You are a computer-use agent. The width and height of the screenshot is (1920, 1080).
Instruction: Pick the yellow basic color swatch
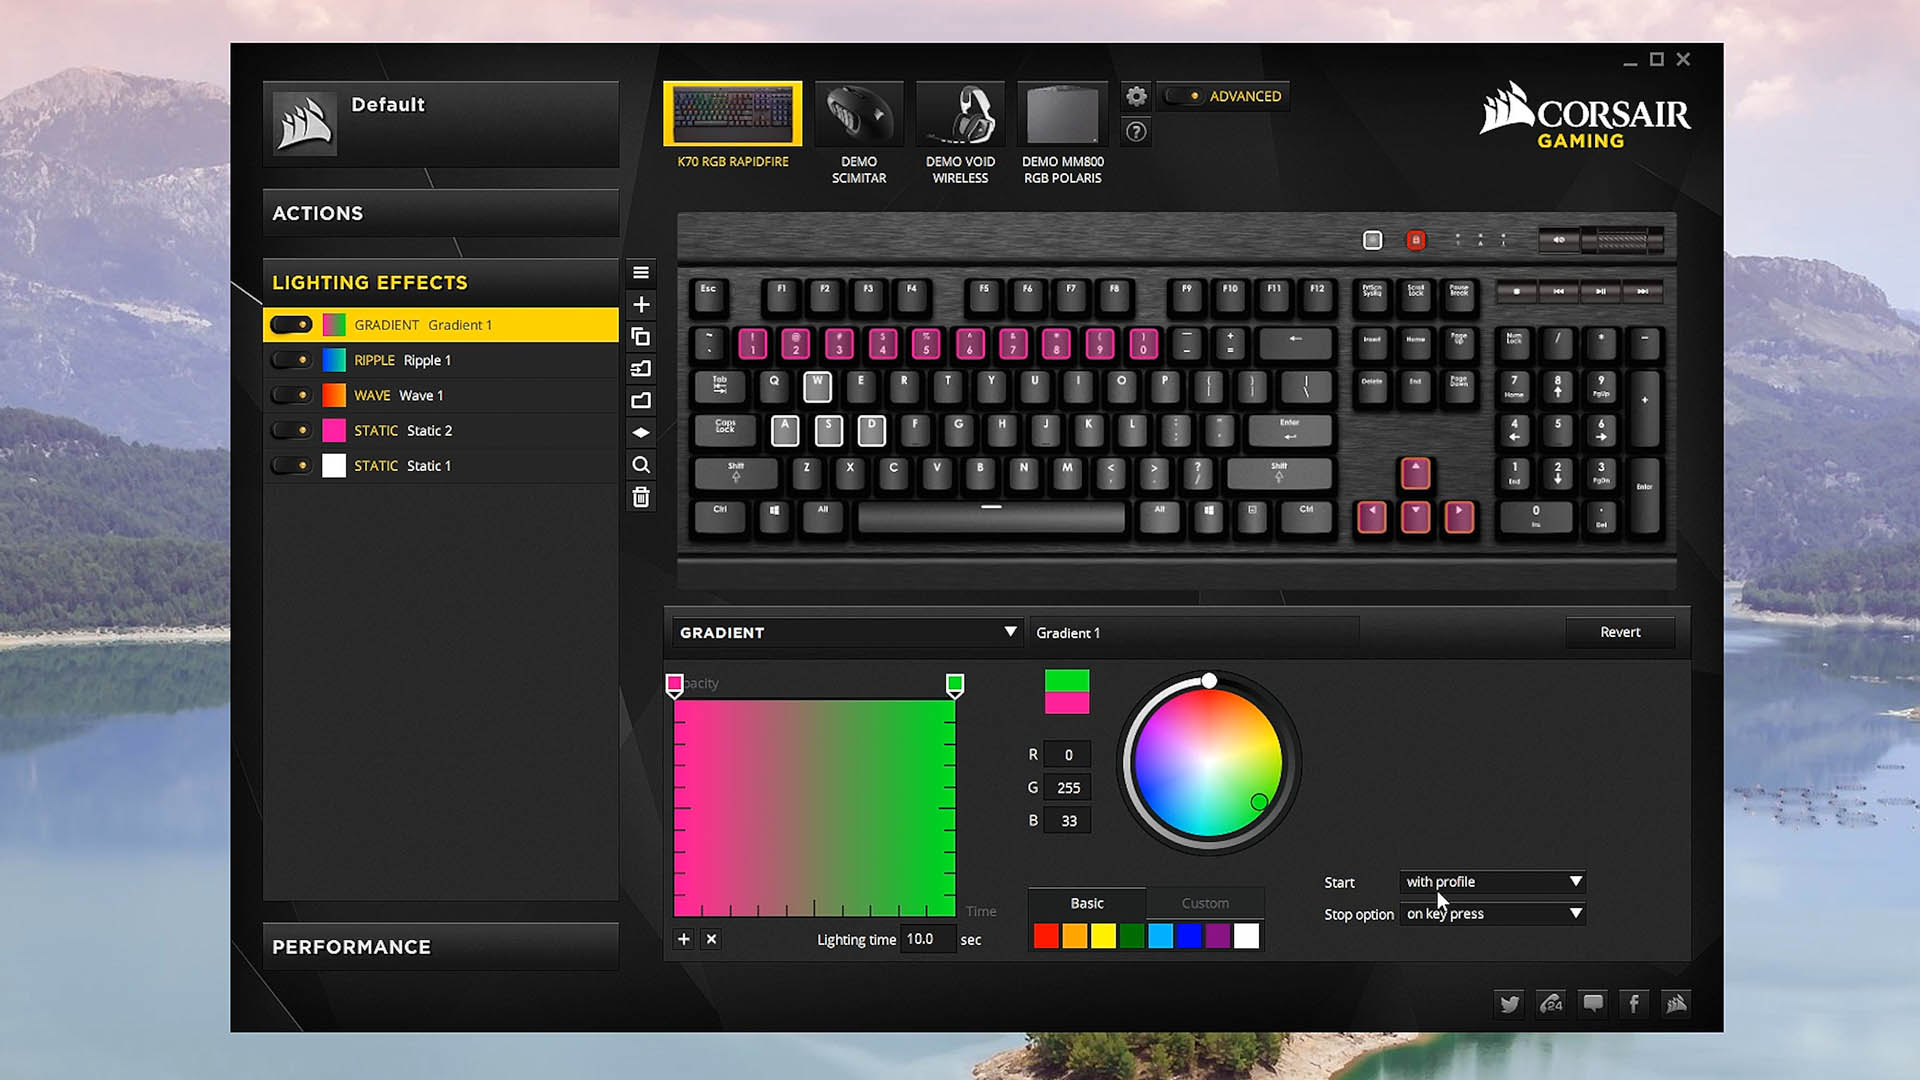(1103, 936)
